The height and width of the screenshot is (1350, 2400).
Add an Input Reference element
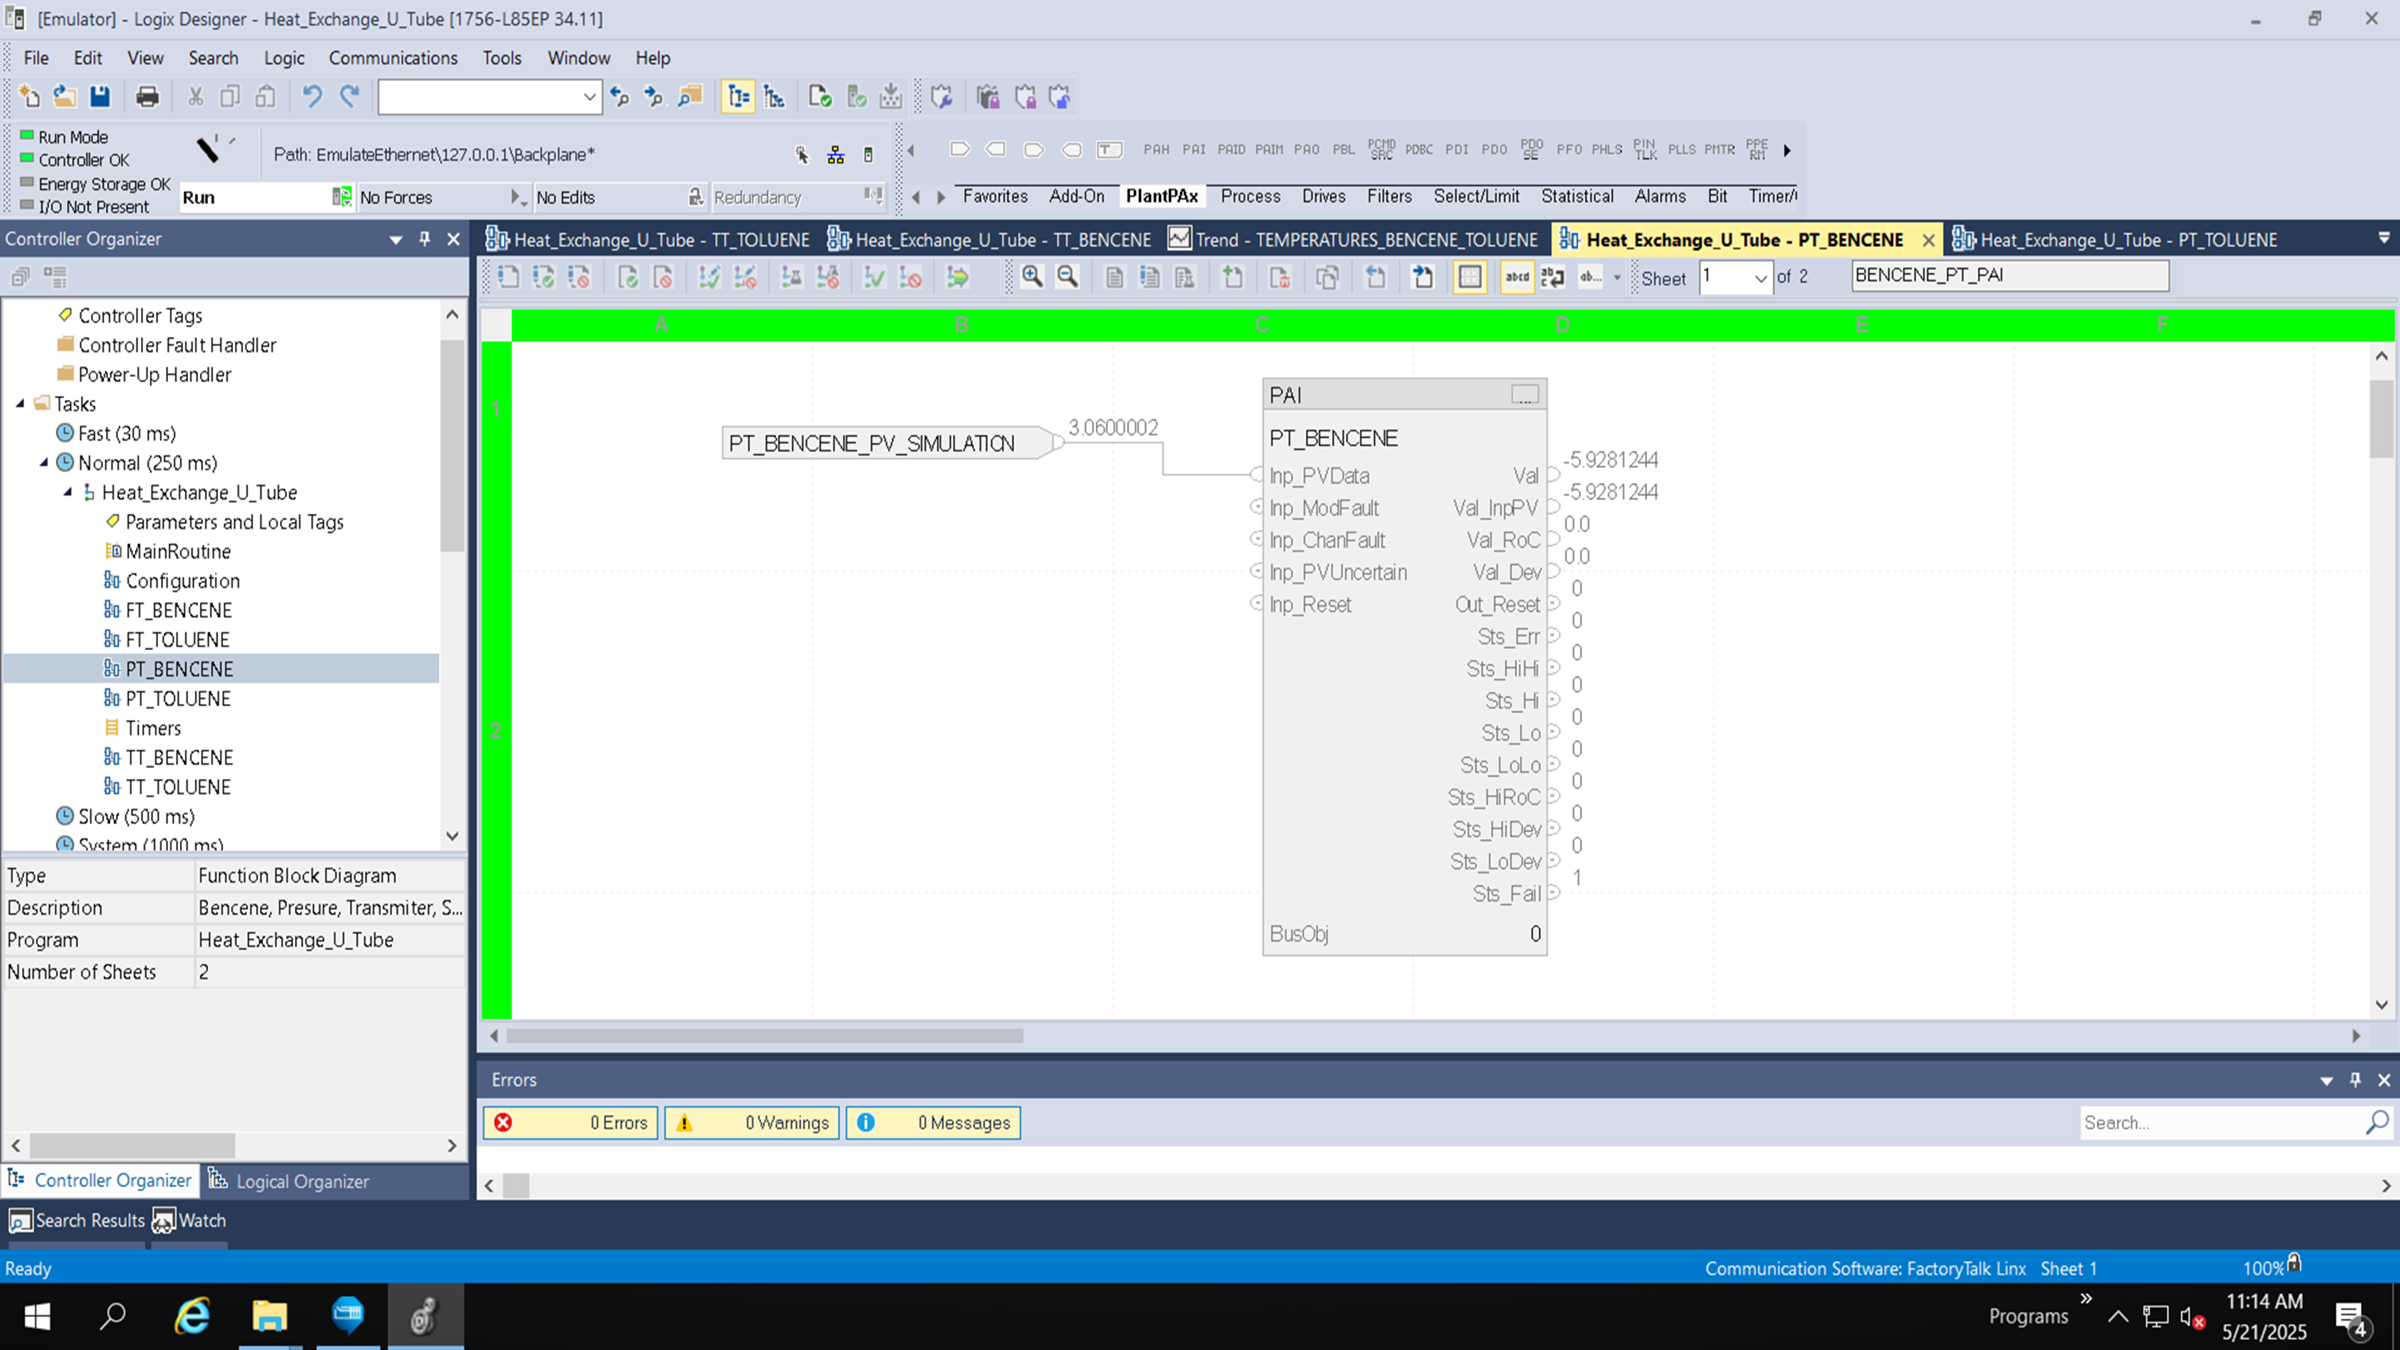pyautogui.click(x=959, y=149)
